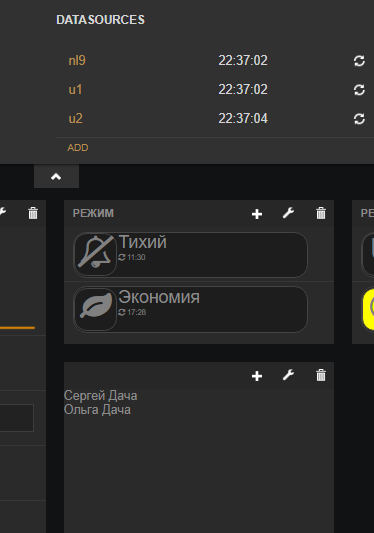
Task: Refresh the u1 datasource
Action: click(359, 90)
